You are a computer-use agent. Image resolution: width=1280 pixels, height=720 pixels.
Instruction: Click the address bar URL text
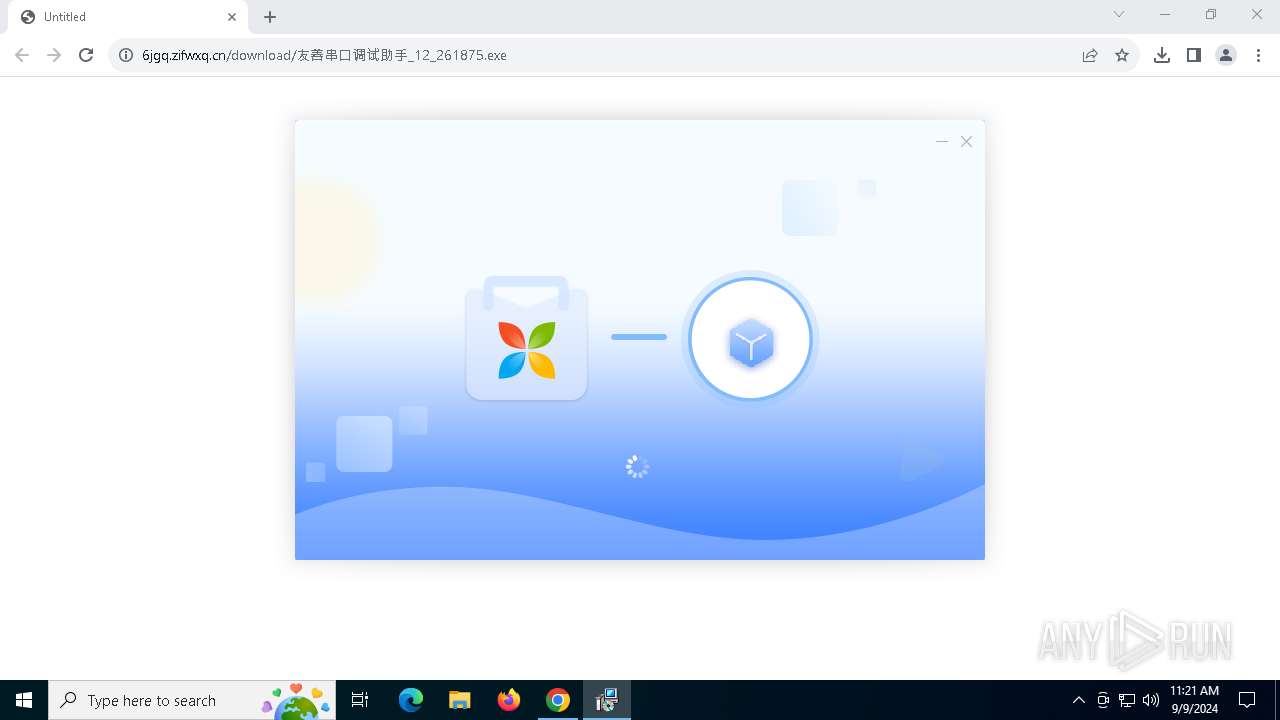click(x=324, y=55)
